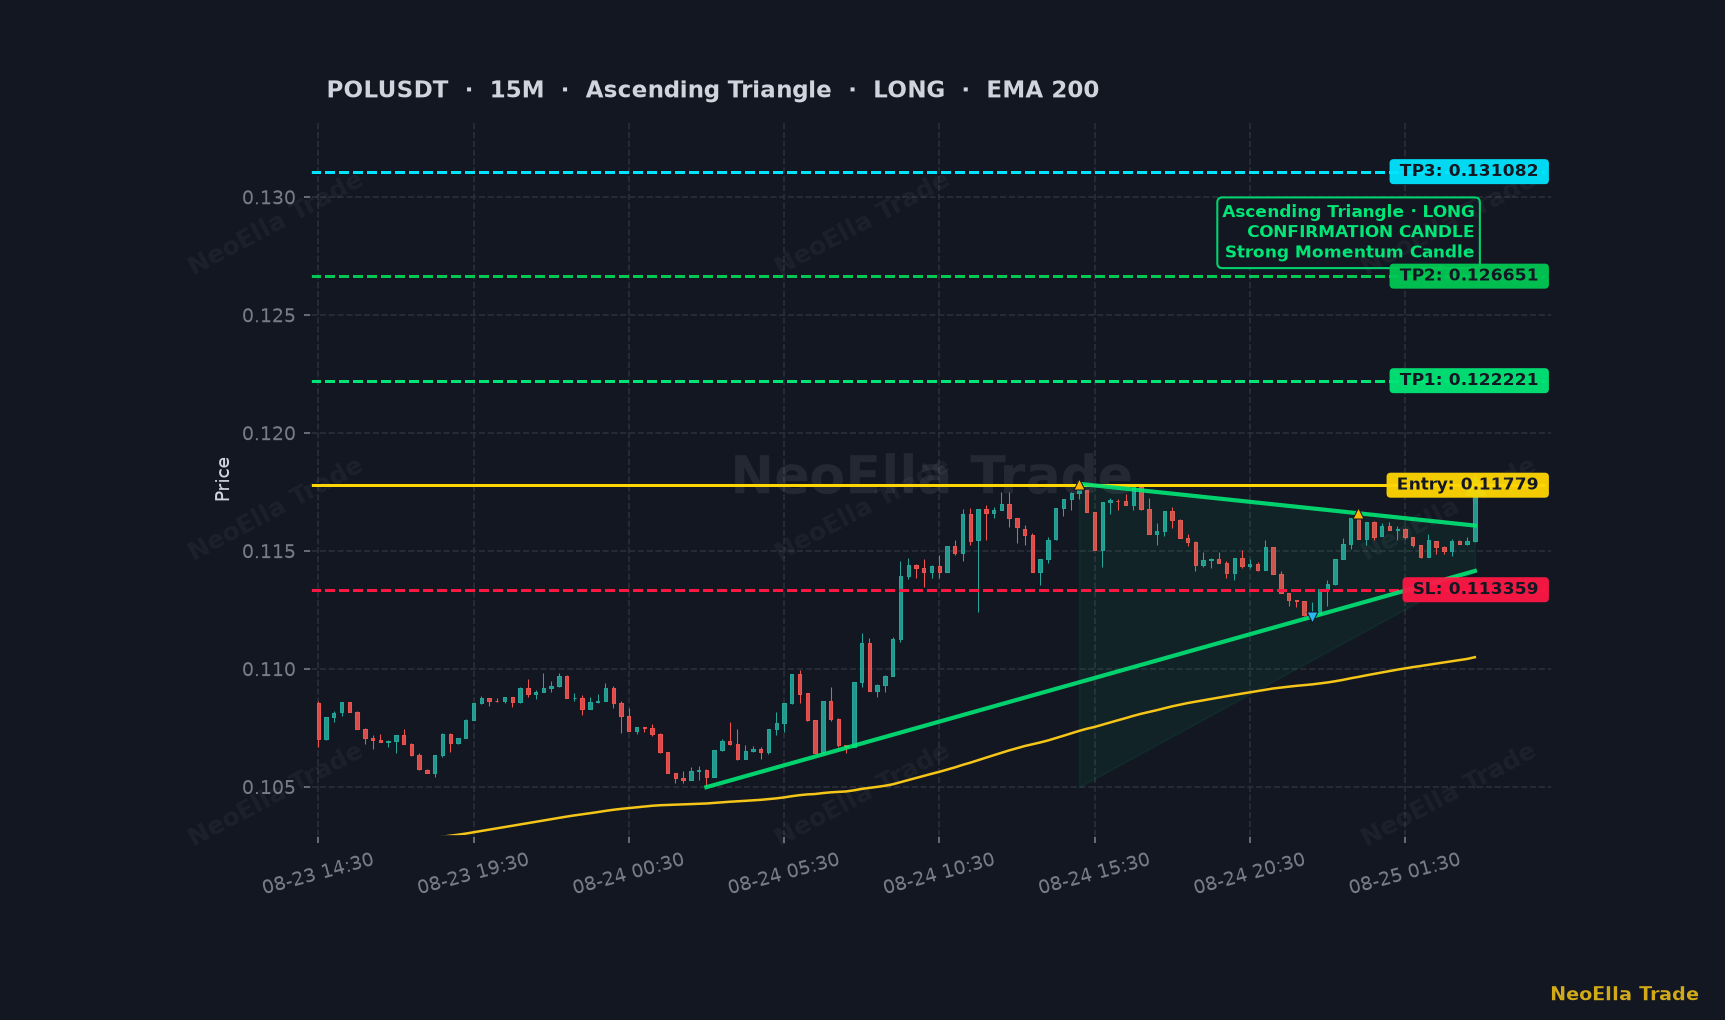Select the SL: 0.113359 stop-loss label
The height and width of the screenshot is (1020, 1725).
click(1476, 589)
